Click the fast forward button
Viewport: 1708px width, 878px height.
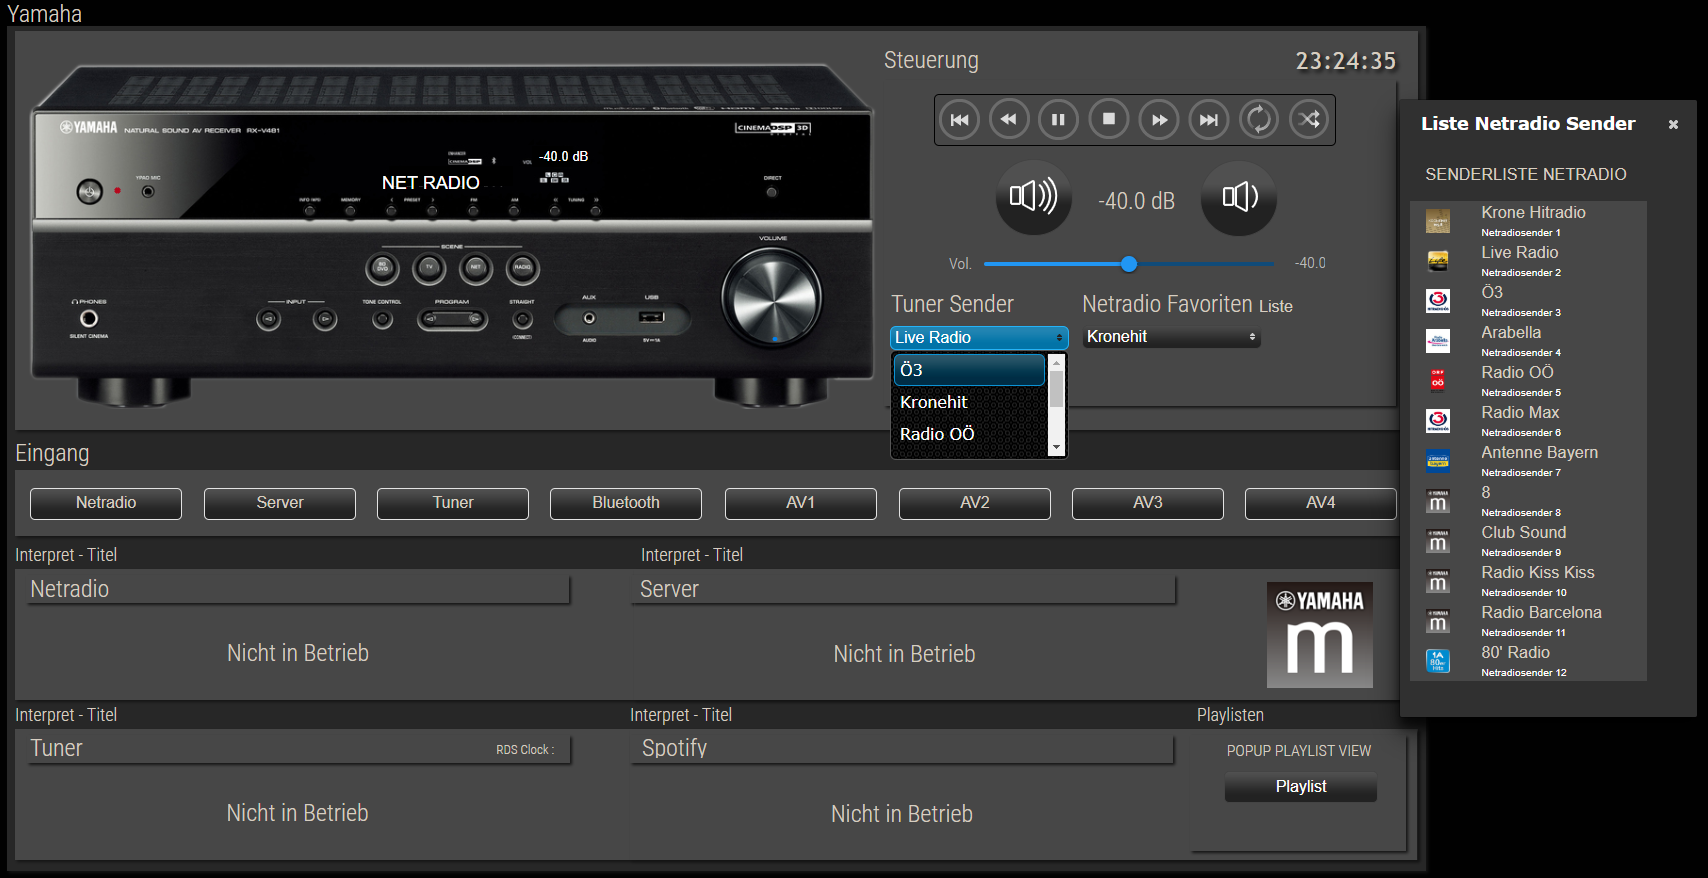click(1159, 120)
